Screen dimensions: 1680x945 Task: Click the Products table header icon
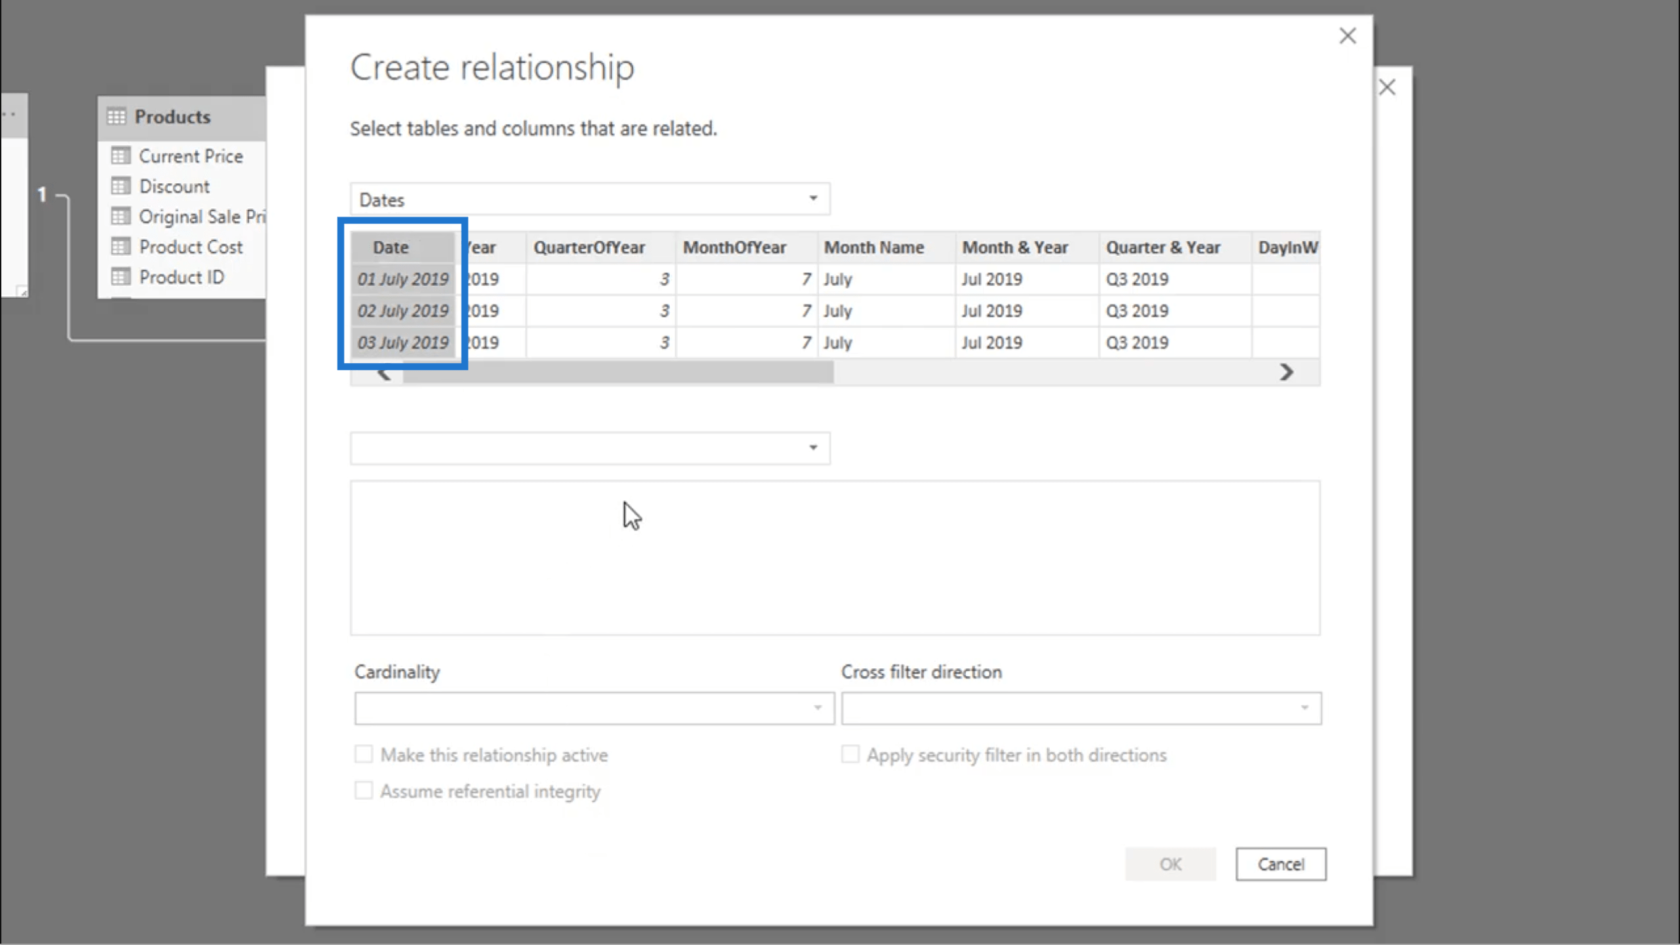click(117, 116)
